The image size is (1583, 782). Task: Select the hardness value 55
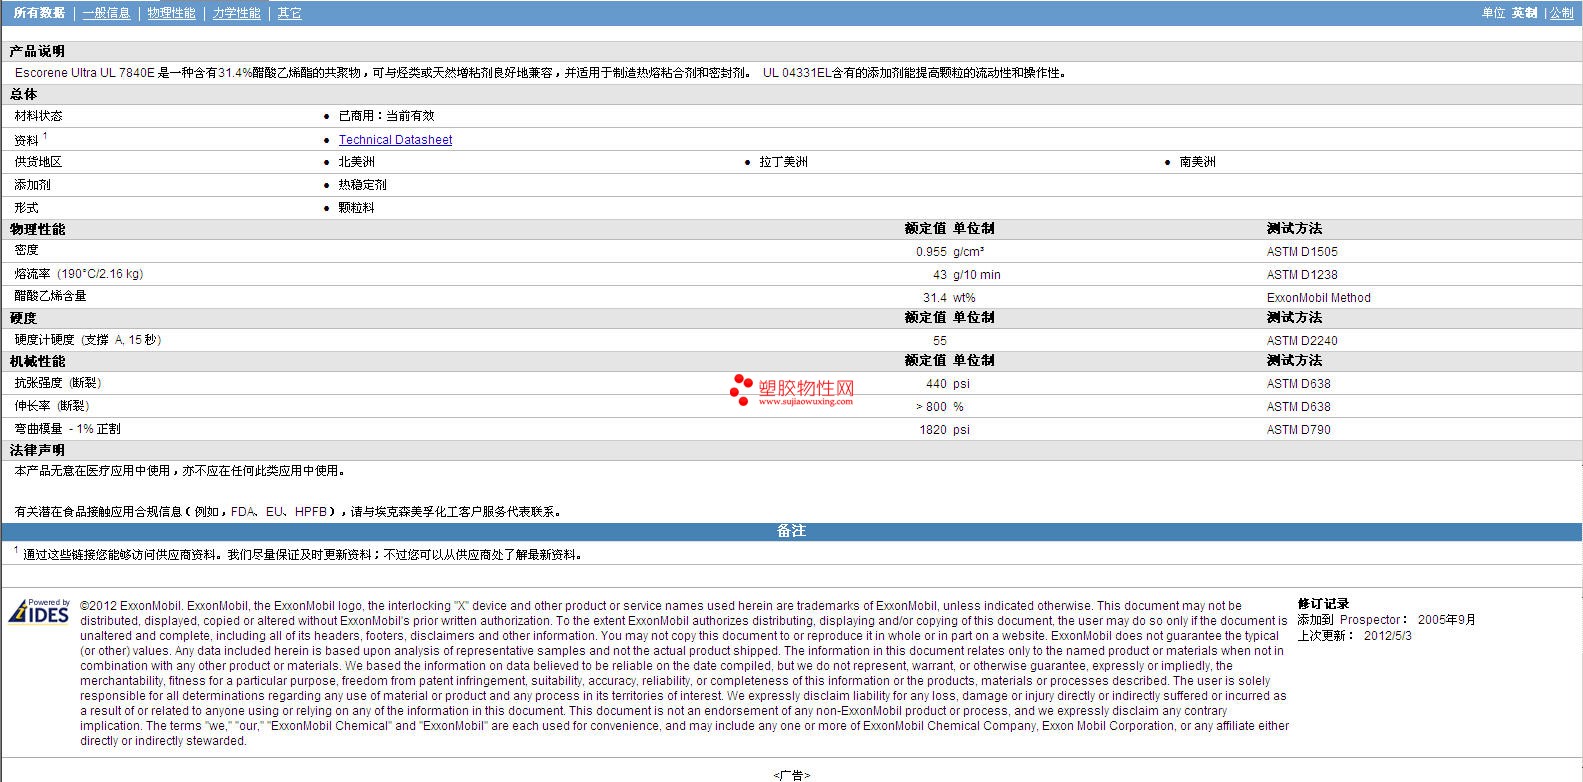pyautogui.click(x=940, y=341)
